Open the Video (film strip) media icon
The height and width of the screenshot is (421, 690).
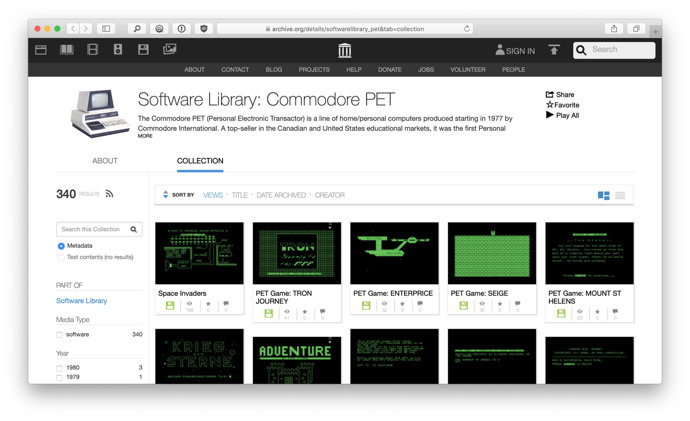click(93, 49)
